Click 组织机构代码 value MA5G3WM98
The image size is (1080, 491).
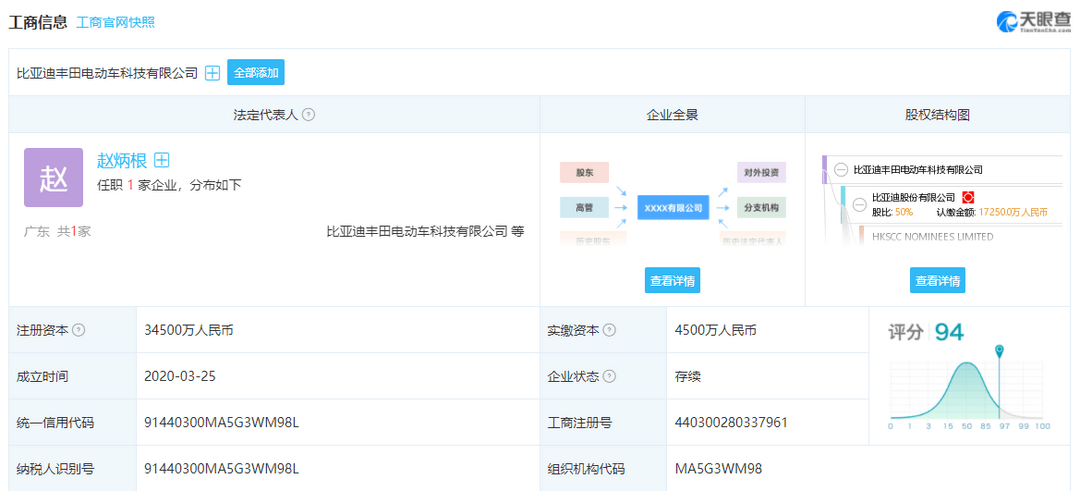(x=718, y=469)
